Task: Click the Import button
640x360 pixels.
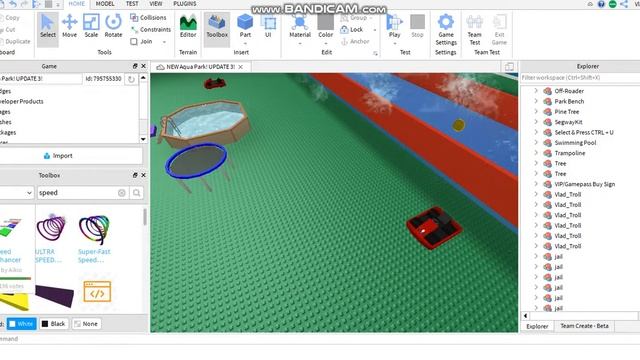Action: click(x=58, y=156)
